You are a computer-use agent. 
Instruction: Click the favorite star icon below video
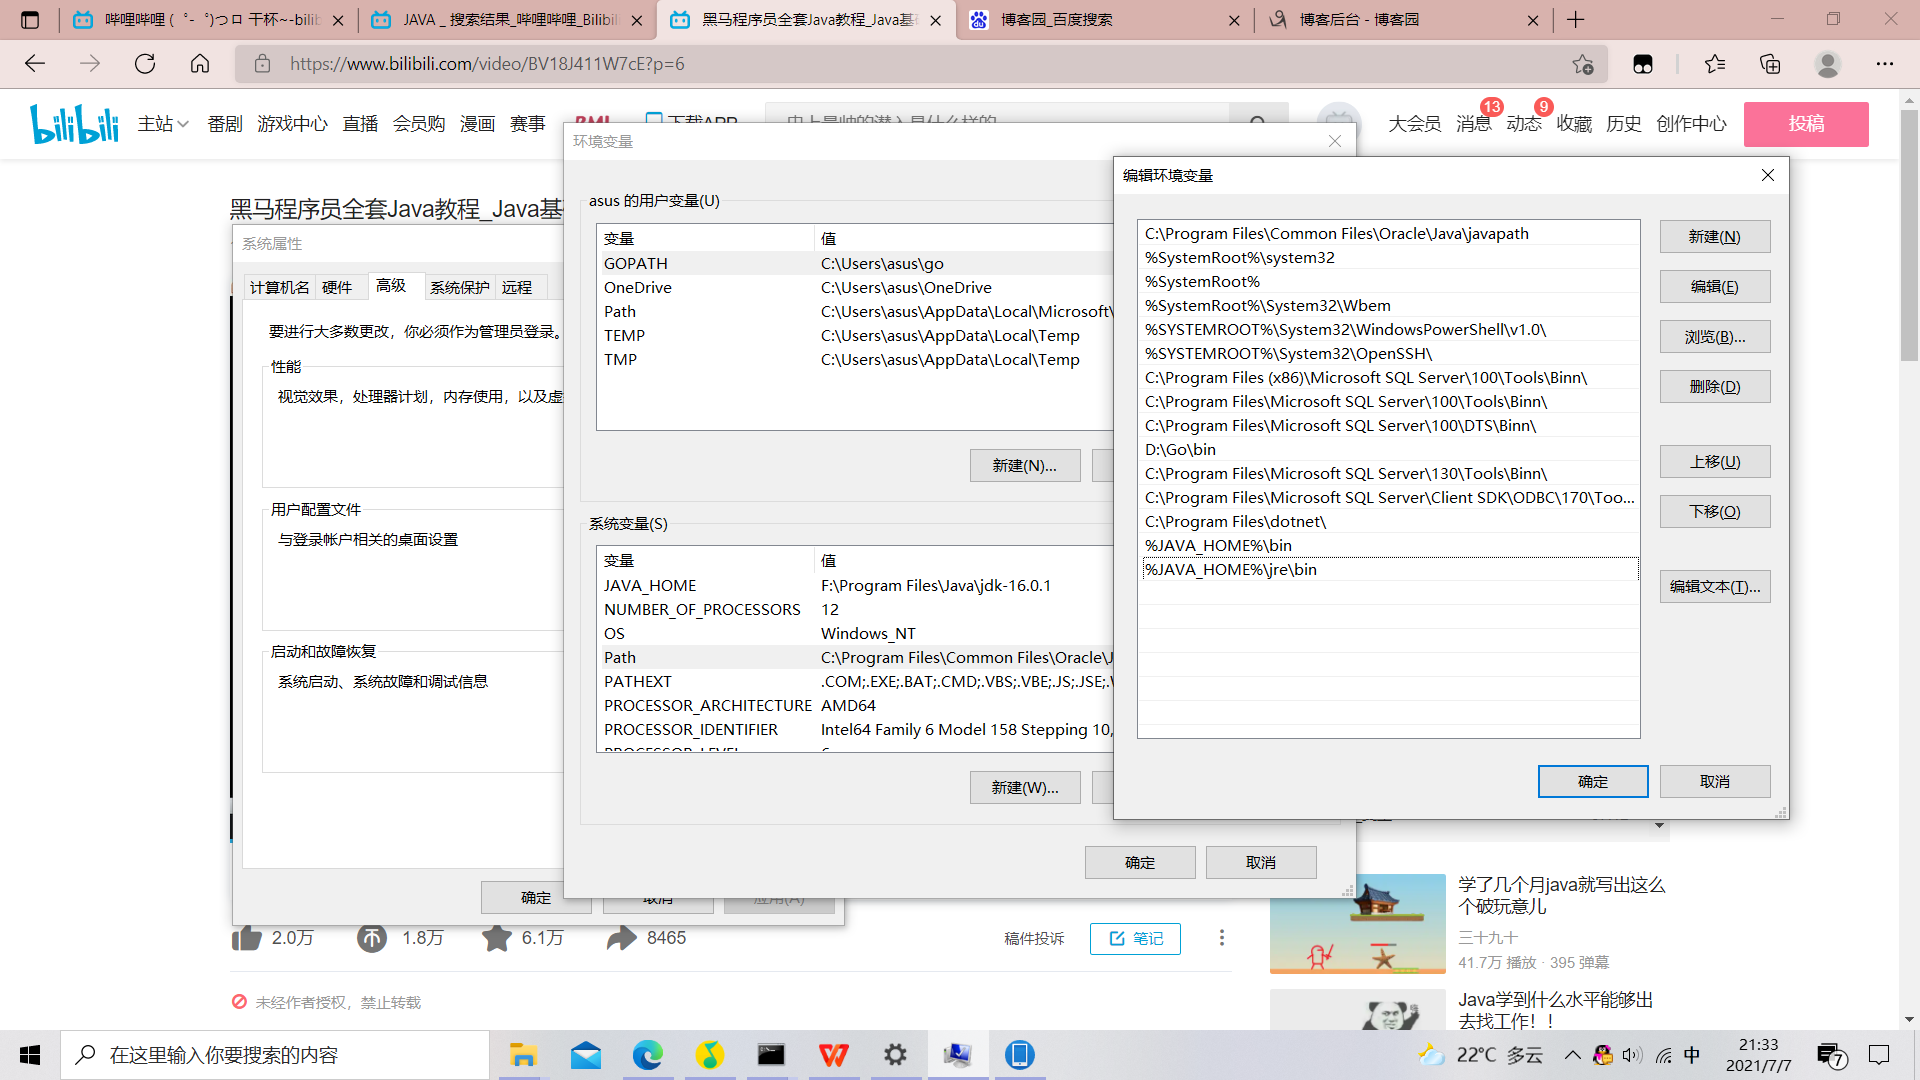click(x=496, y=938)
